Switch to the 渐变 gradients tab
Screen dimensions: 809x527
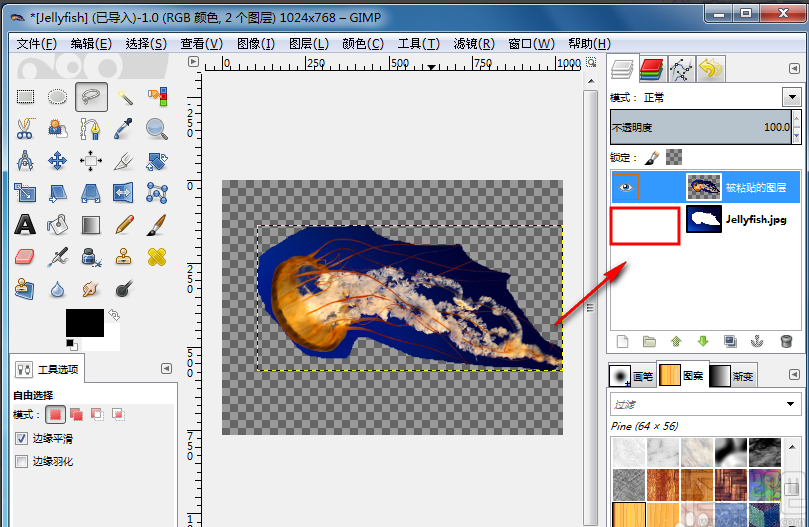coord(732,376)
